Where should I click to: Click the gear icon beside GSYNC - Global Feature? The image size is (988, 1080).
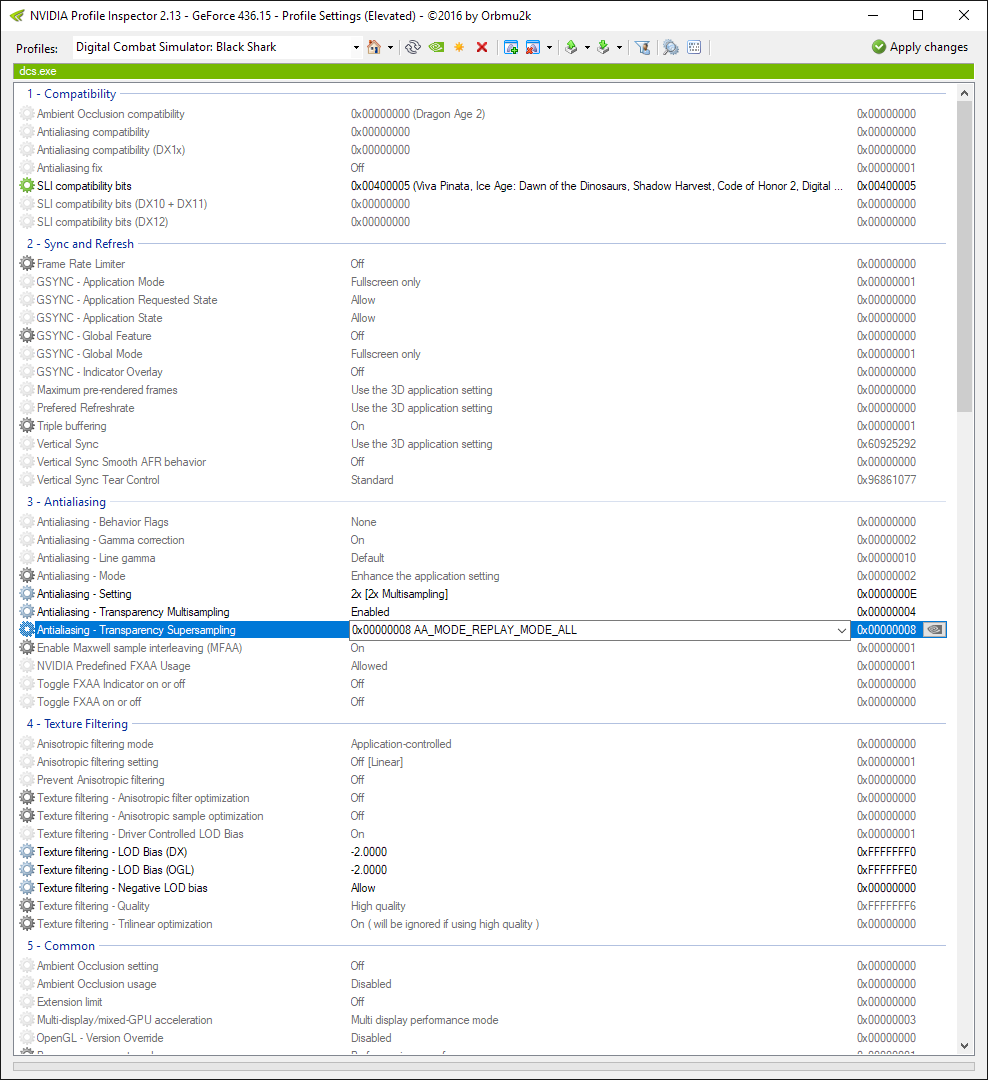click(27, 335)
